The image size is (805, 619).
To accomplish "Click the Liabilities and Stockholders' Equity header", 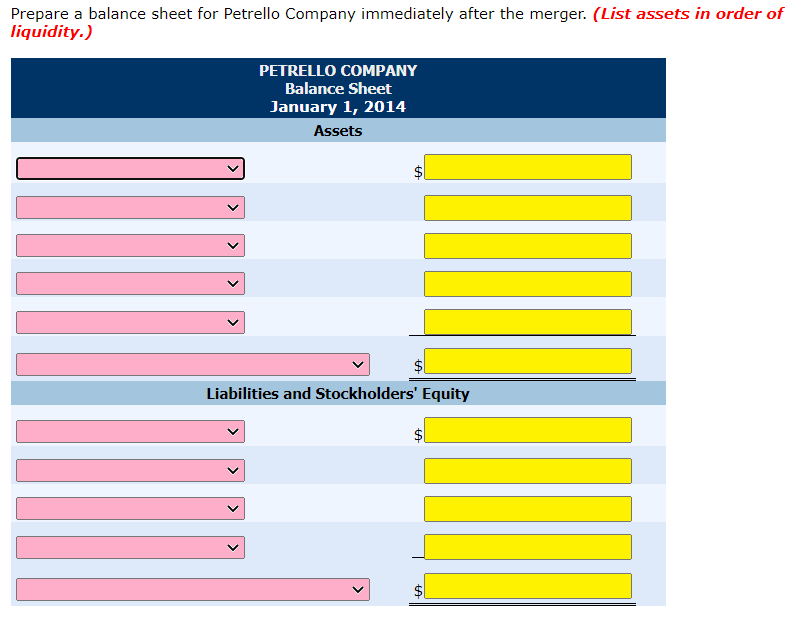I will pyautogui.click(x=337, y=393).
